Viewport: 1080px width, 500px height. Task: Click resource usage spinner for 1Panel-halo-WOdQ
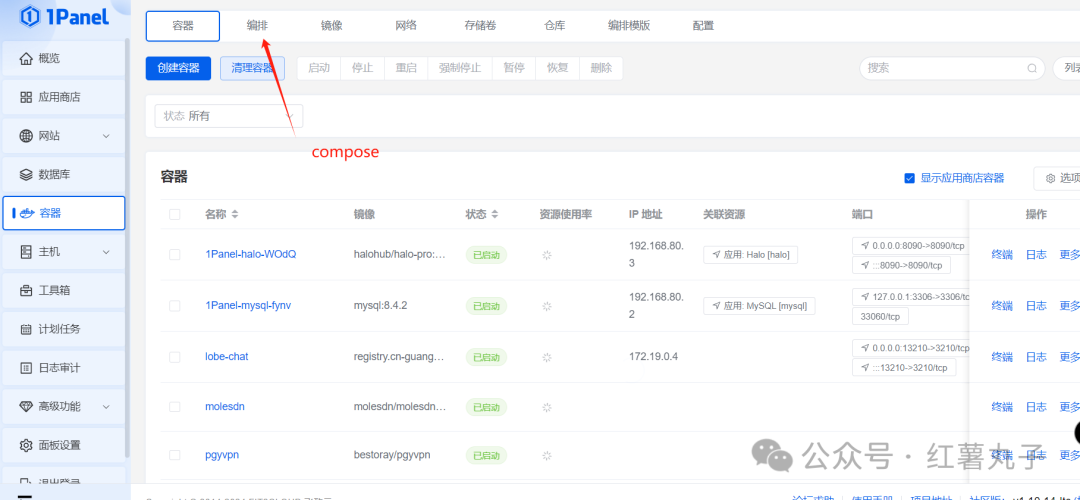tap(547, 255)
